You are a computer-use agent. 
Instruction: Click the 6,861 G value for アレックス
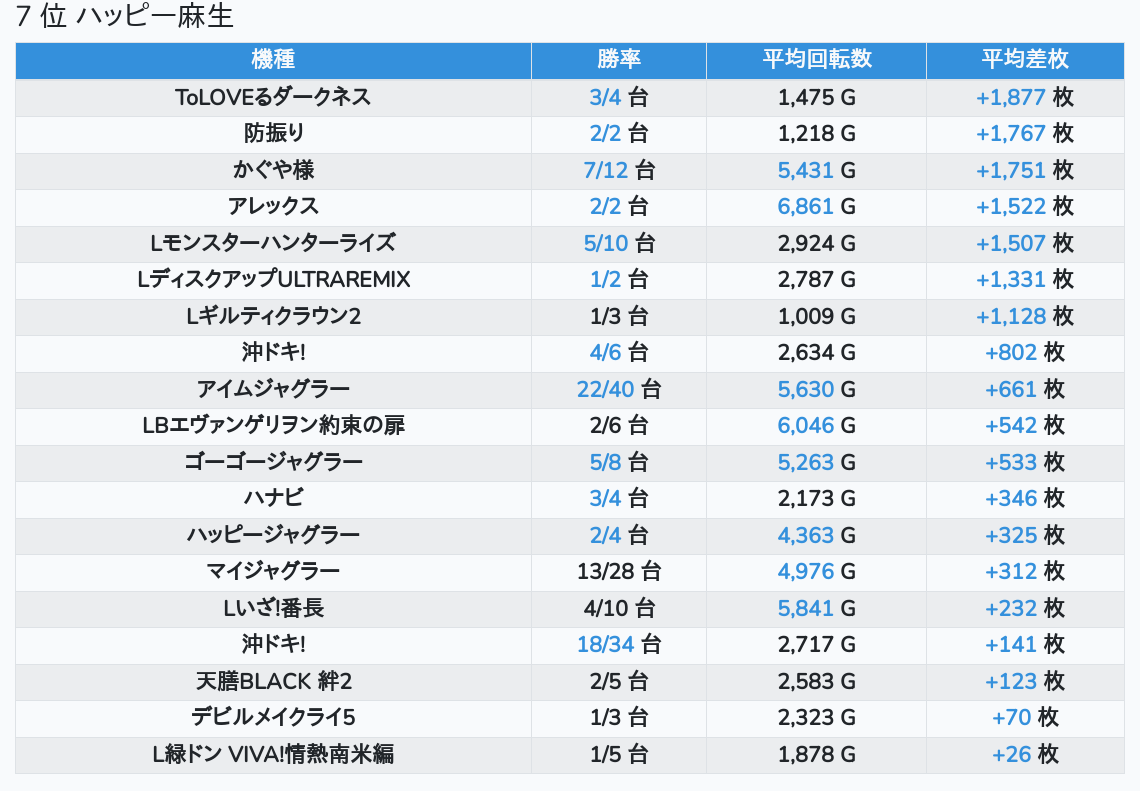816,206
